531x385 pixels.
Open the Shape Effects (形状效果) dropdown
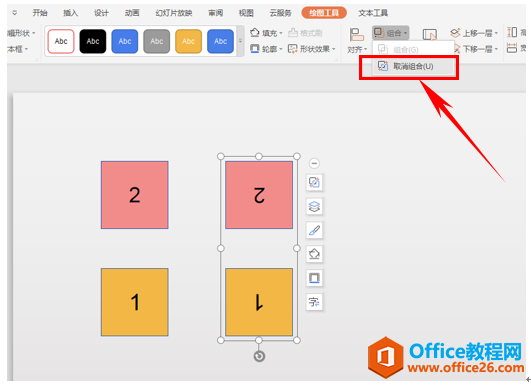pos(312,49)
